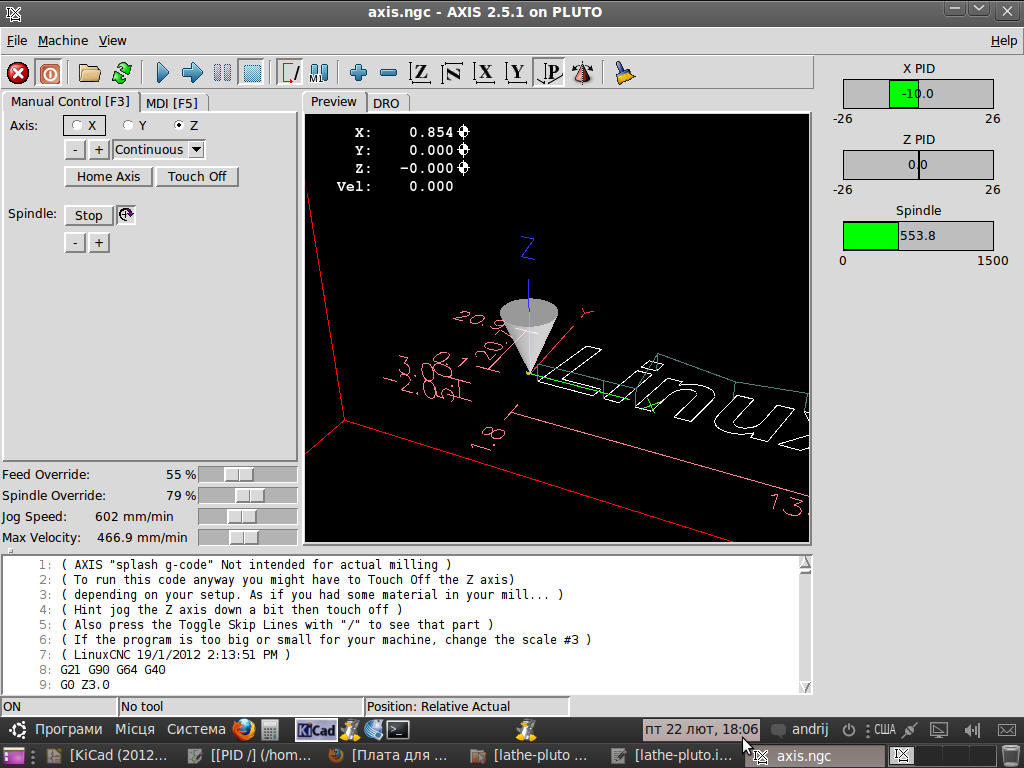Zoom in using the blue plus icon
The image size is (1024, 768).
[x=358, y=73]
